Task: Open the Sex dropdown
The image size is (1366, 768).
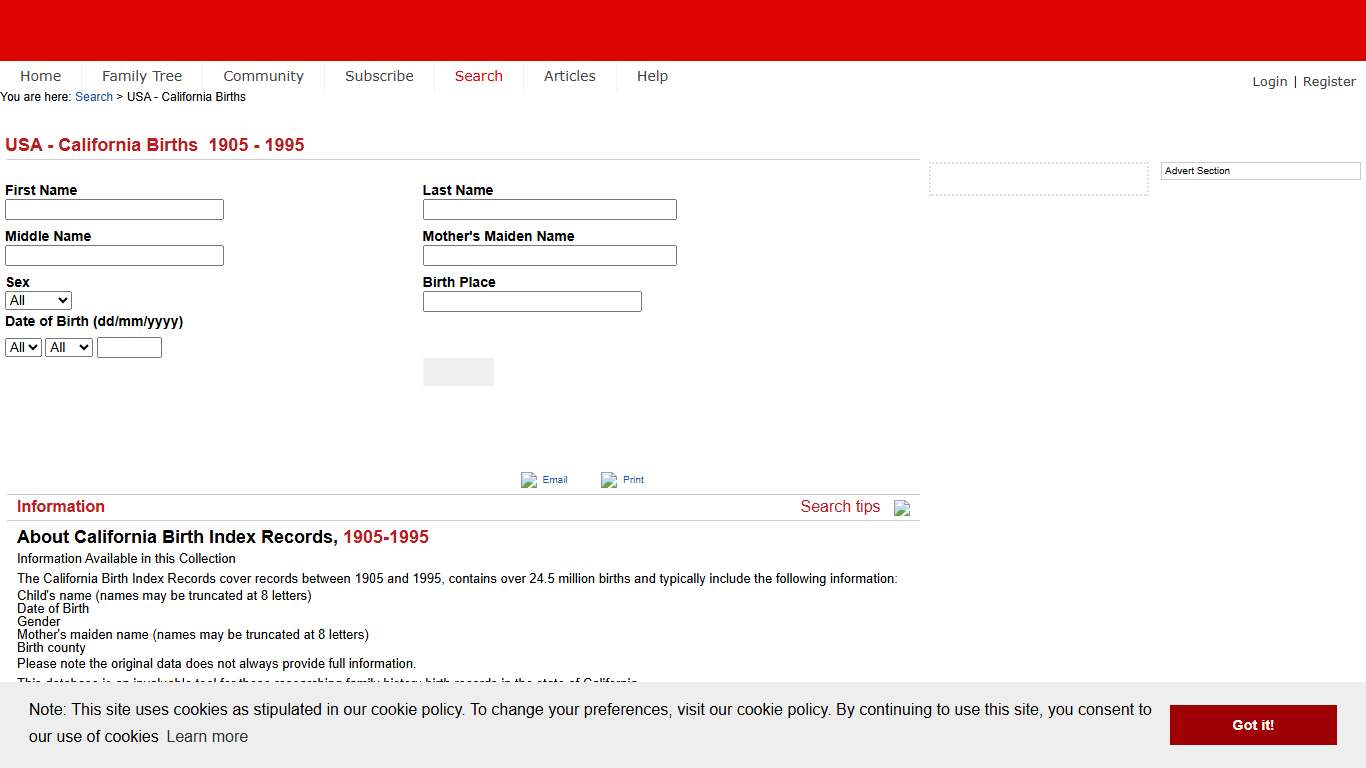Action: coord(37,300)
